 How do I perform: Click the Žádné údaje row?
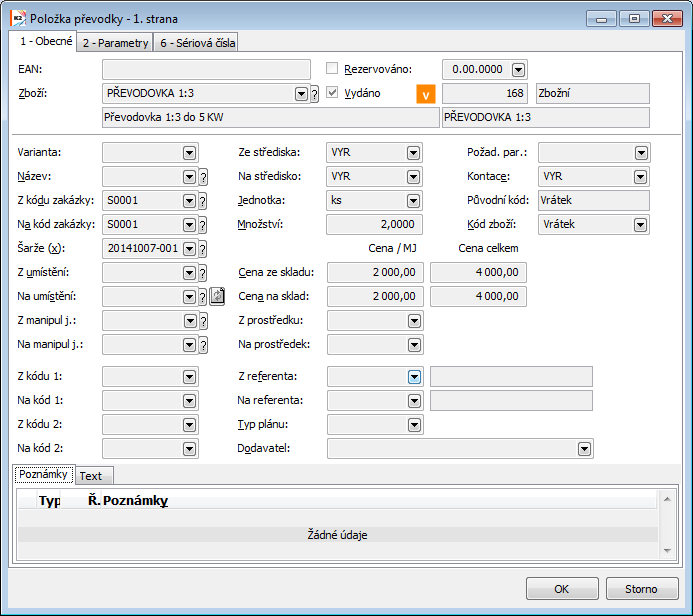pos(338,535)
